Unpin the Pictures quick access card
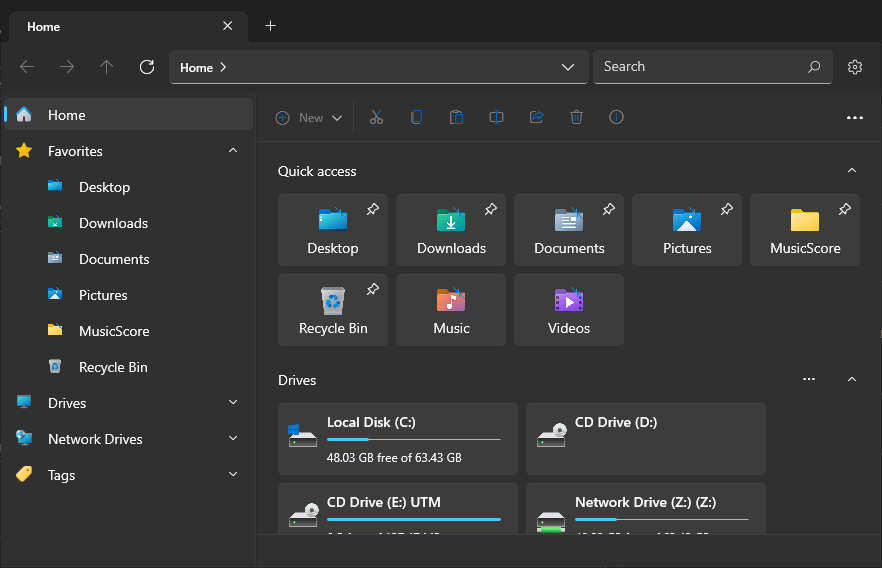882x568 pixels. [x=727, y=209]
